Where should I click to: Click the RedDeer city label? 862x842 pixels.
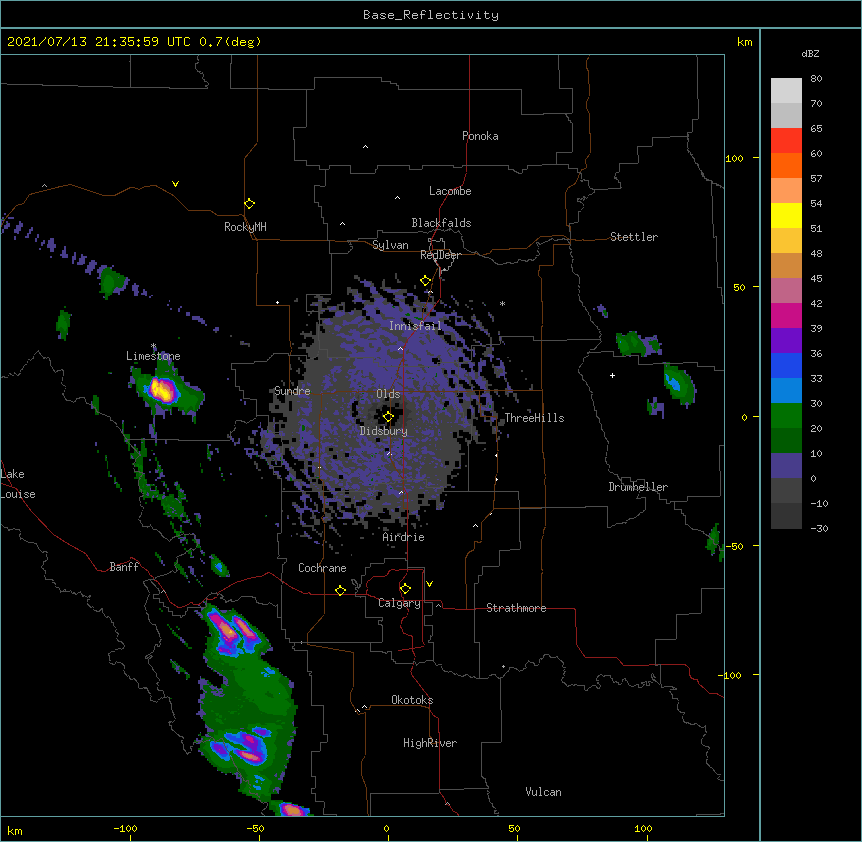coord(440,255)
